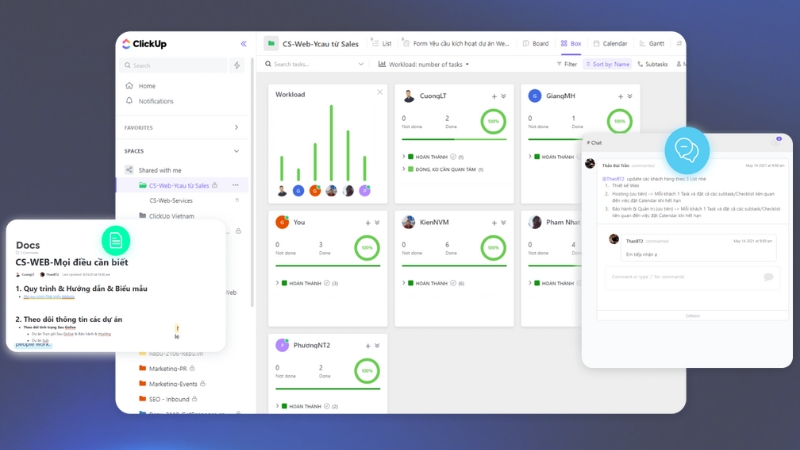Viewport: 800px width, 450px height.
Task: Click the lightning bolt icon beside Search
Action: pyautogui.click(x=237, y=66)
